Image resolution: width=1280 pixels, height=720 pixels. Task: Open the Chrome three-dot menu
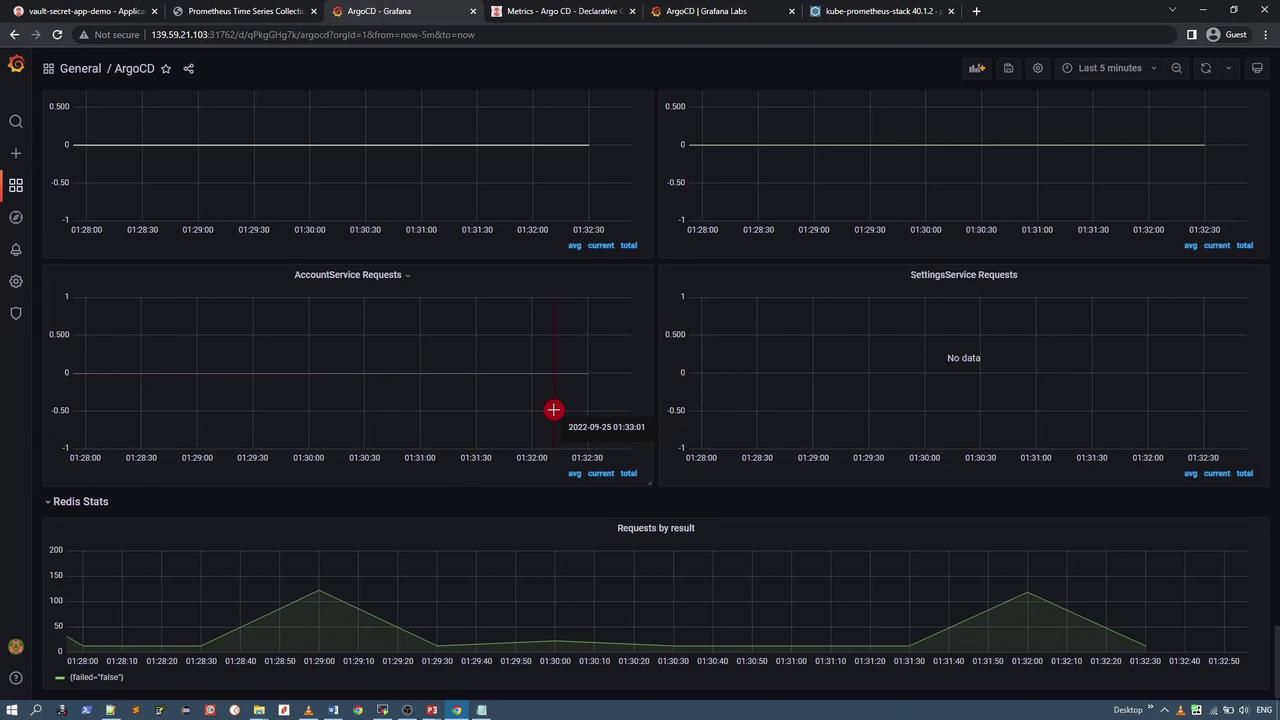[x=1265, y=34]
